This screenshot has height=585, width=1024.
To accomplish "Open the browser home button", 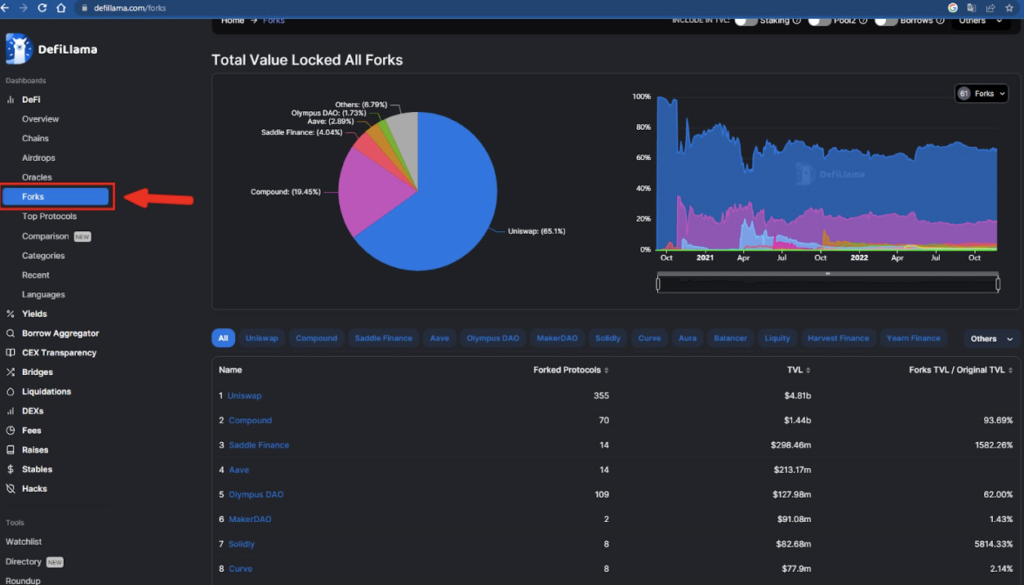I will 61,8.
